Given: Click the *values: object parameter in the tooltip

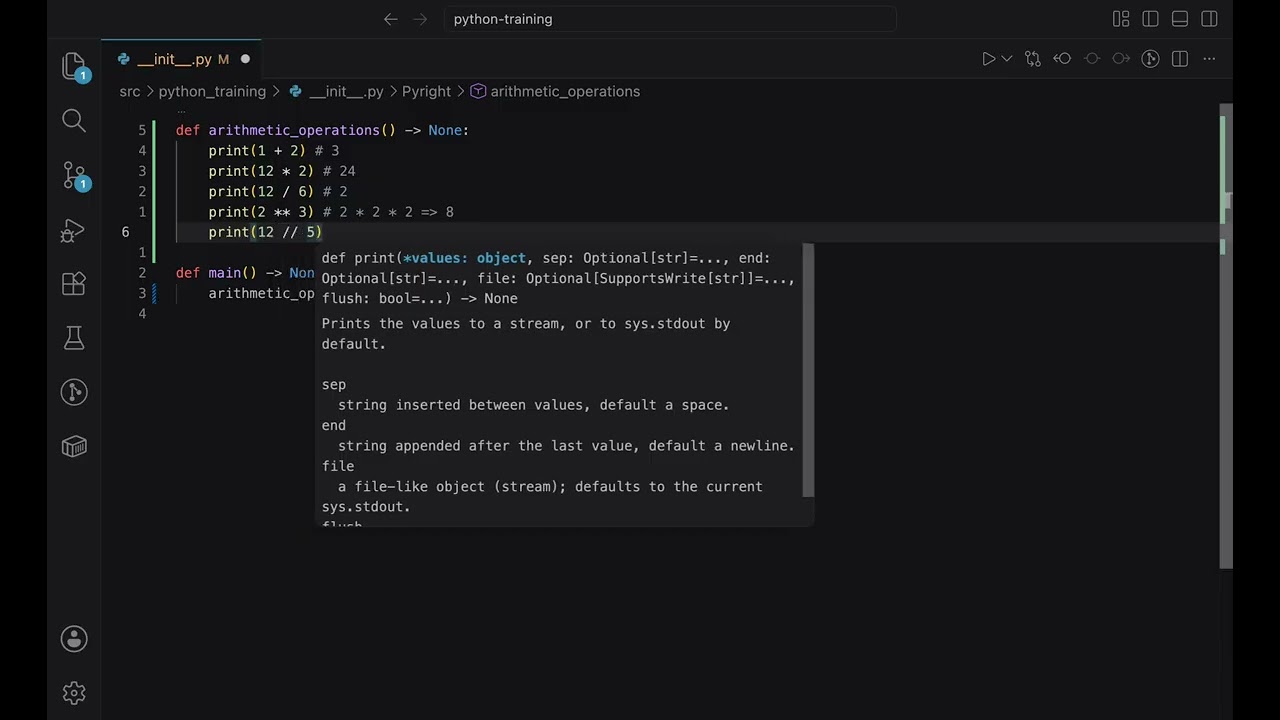Looking at the screenshot, I should pyautogui.click(x=464, y=258).
